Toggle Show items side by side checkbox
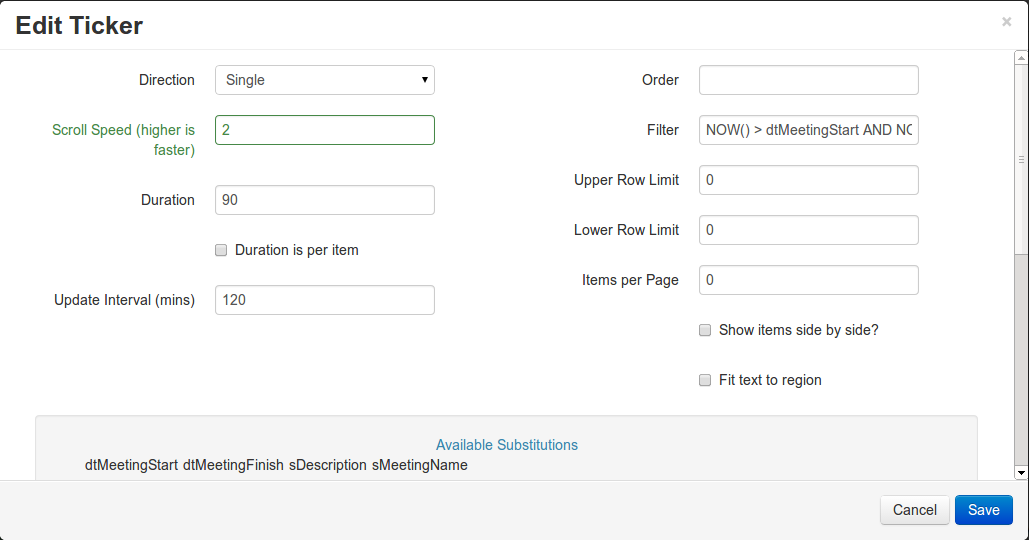The width and height of the screenshot is (1029, 540). (x=705, y=330)
